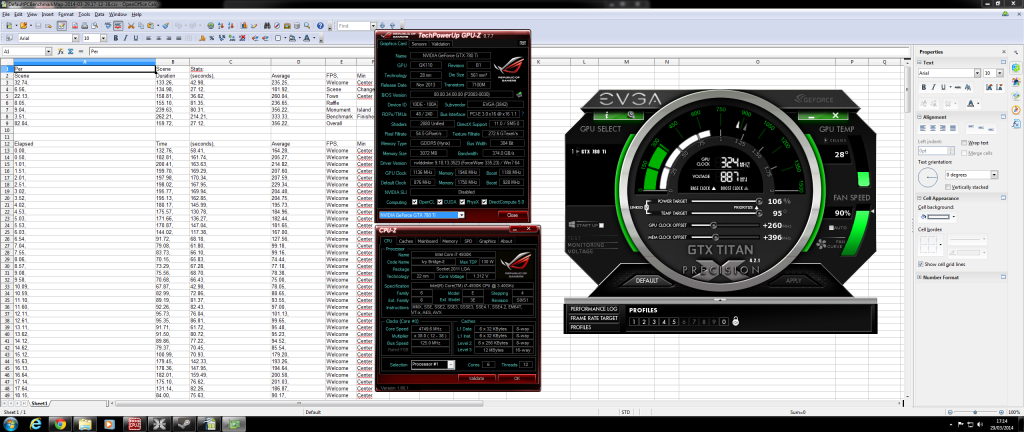
Task: Click Sort Ascending icon in Calc toolbar
Action: [x=221, y=25]
